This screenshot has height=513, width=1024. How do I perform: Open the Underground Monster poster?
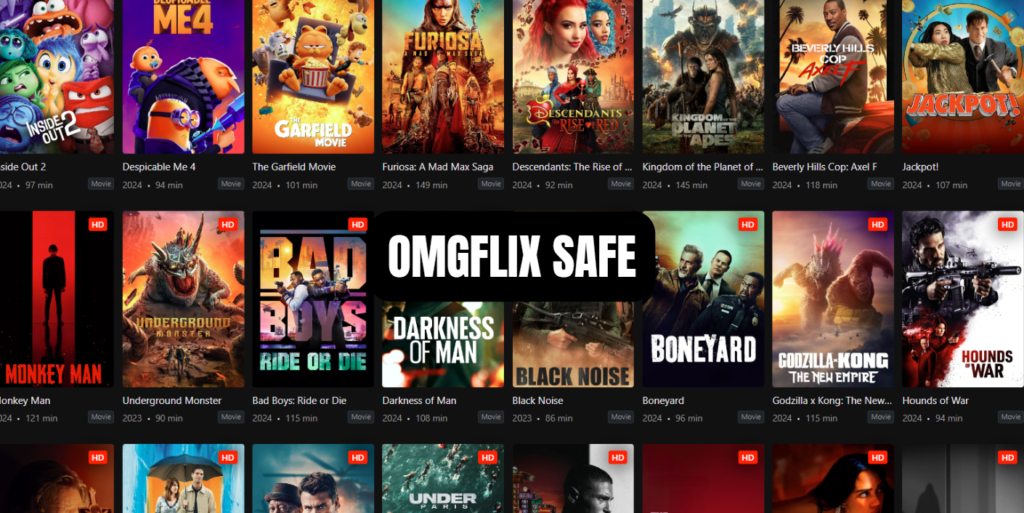[x=184, y=299]
